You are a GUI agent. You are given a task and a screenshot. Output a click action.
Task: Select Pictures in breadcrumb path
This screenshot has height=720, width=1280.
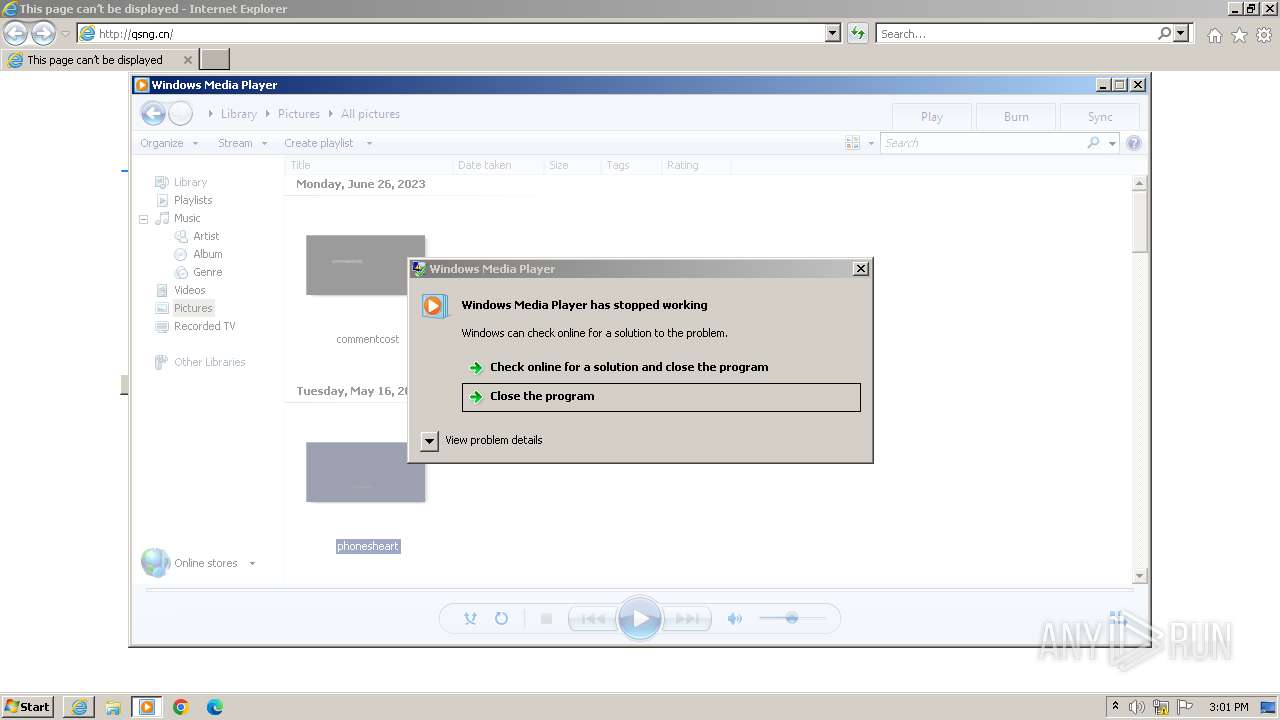[x=299, y=114]
